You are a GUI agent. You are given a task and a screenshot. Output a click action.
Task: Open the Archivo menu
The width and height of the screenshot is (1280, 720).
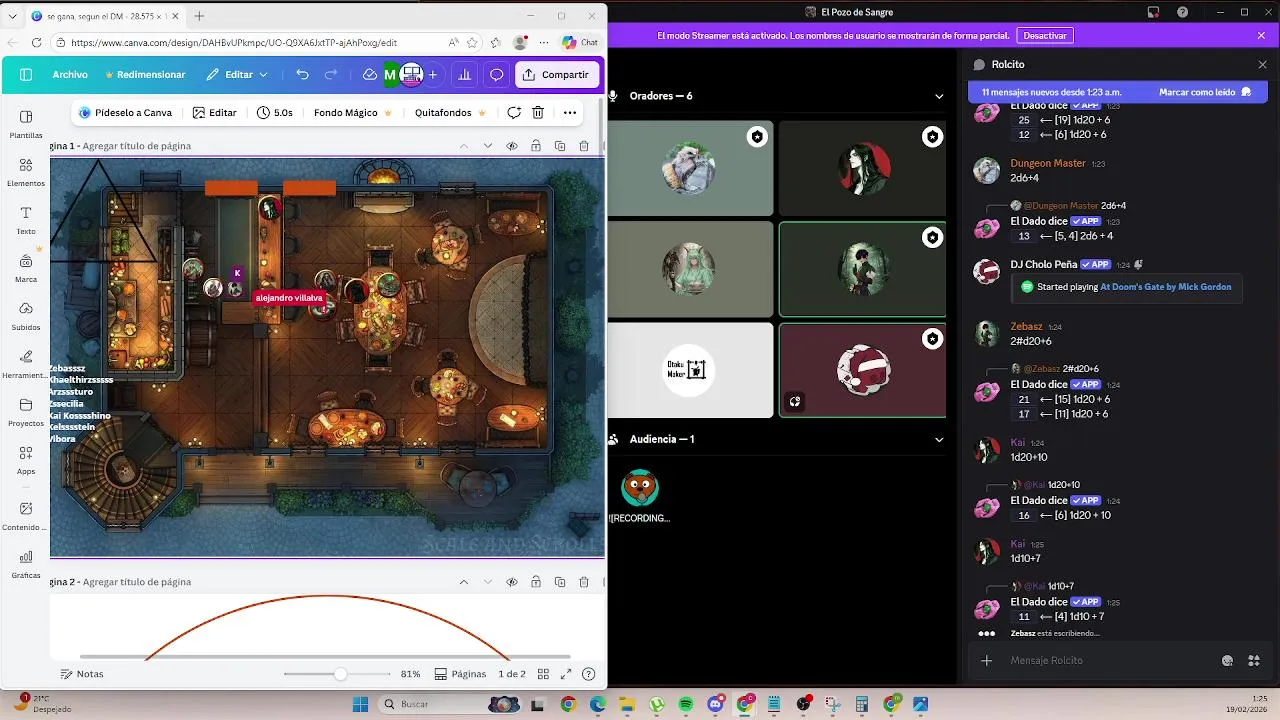(x=70, y=75)
